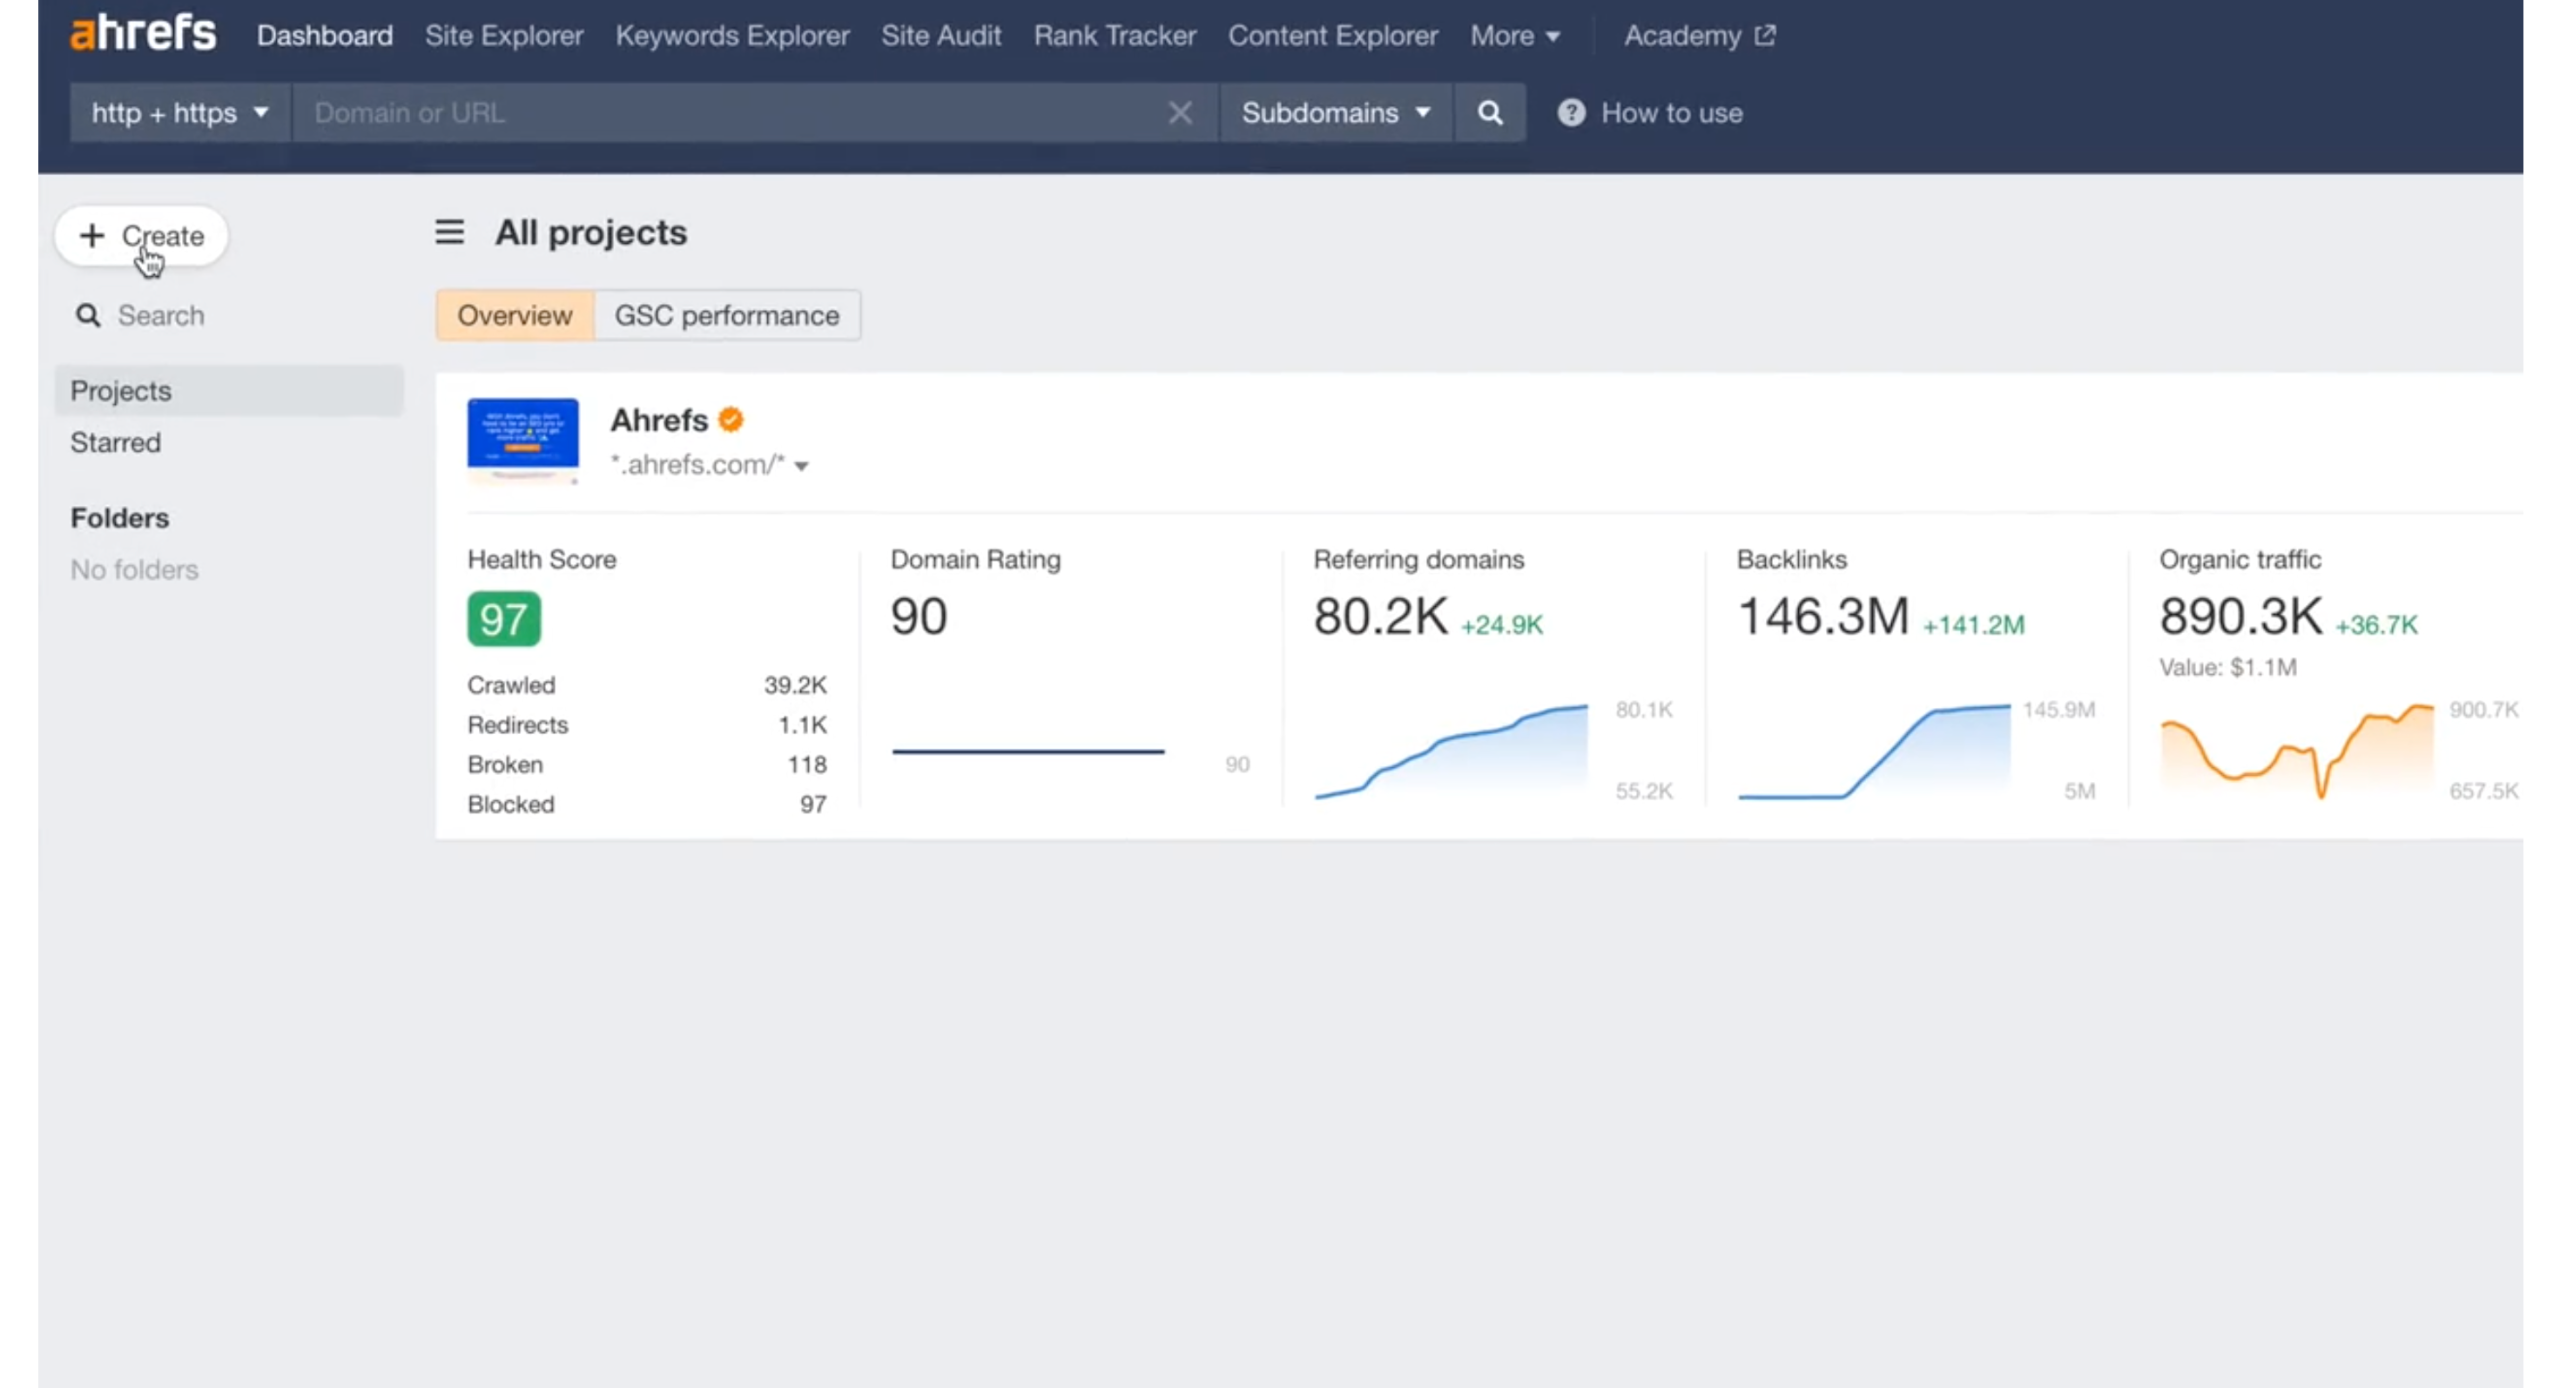The image size is (2560, 1389).
Task: Click the Referring domains value 80.2K
Action: pos(1380,616)
